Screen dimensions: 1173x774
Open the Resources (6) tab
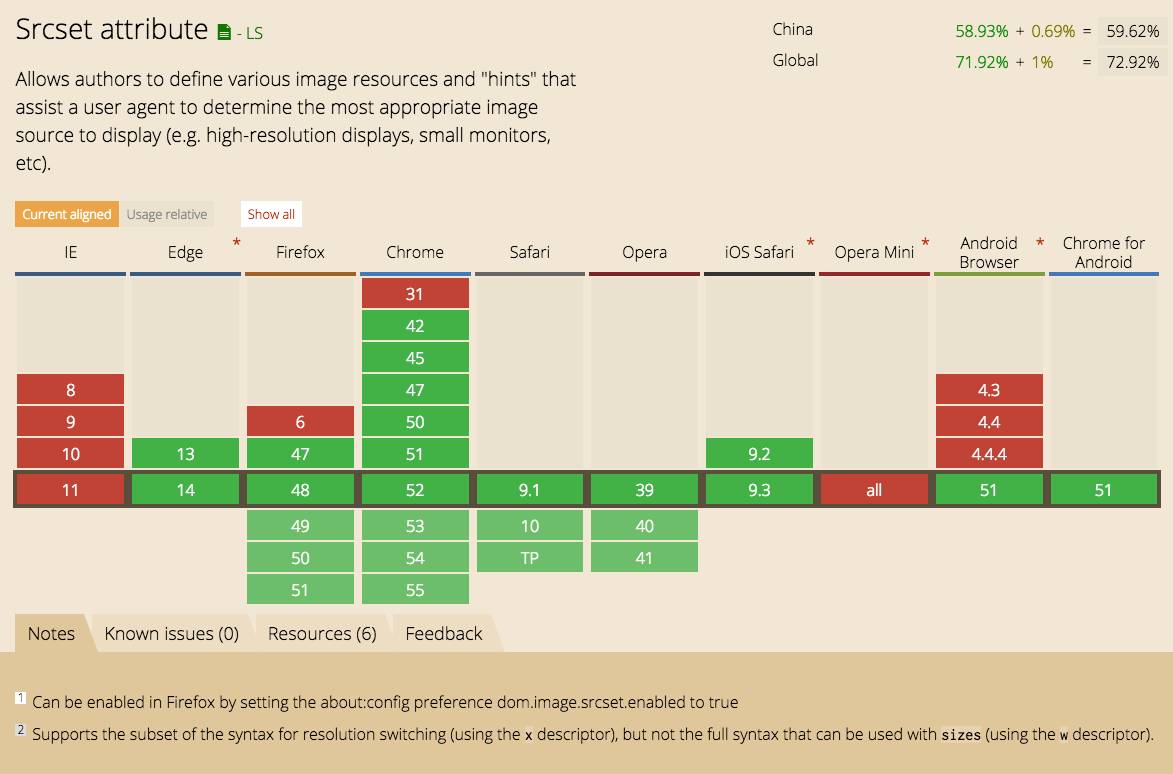coord(322,633)
